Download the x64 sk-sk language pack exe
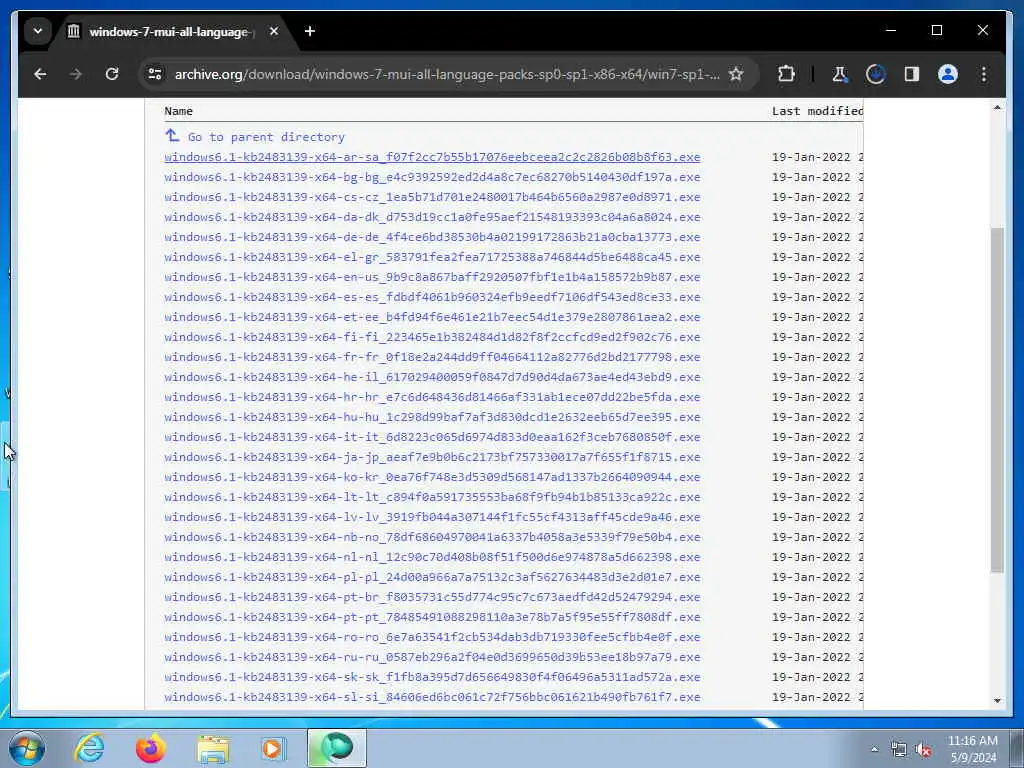 (x=432, y=677)
